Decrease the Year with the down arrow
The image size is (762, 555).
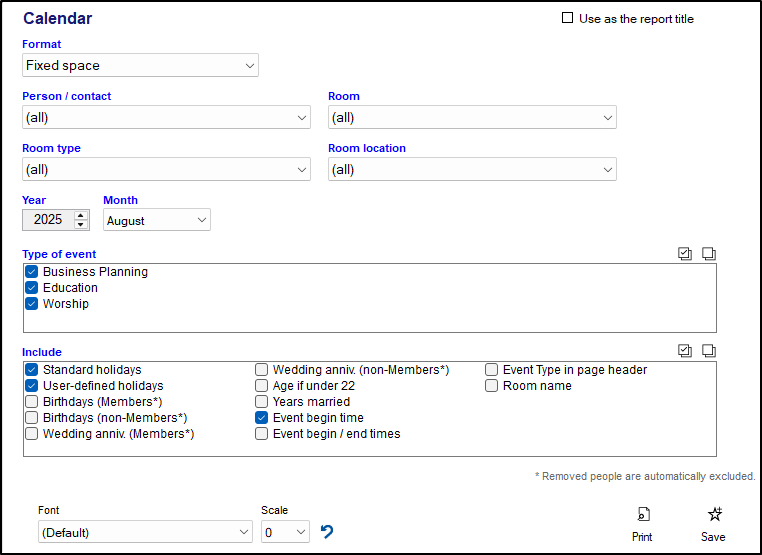click(x=81, y=225)
